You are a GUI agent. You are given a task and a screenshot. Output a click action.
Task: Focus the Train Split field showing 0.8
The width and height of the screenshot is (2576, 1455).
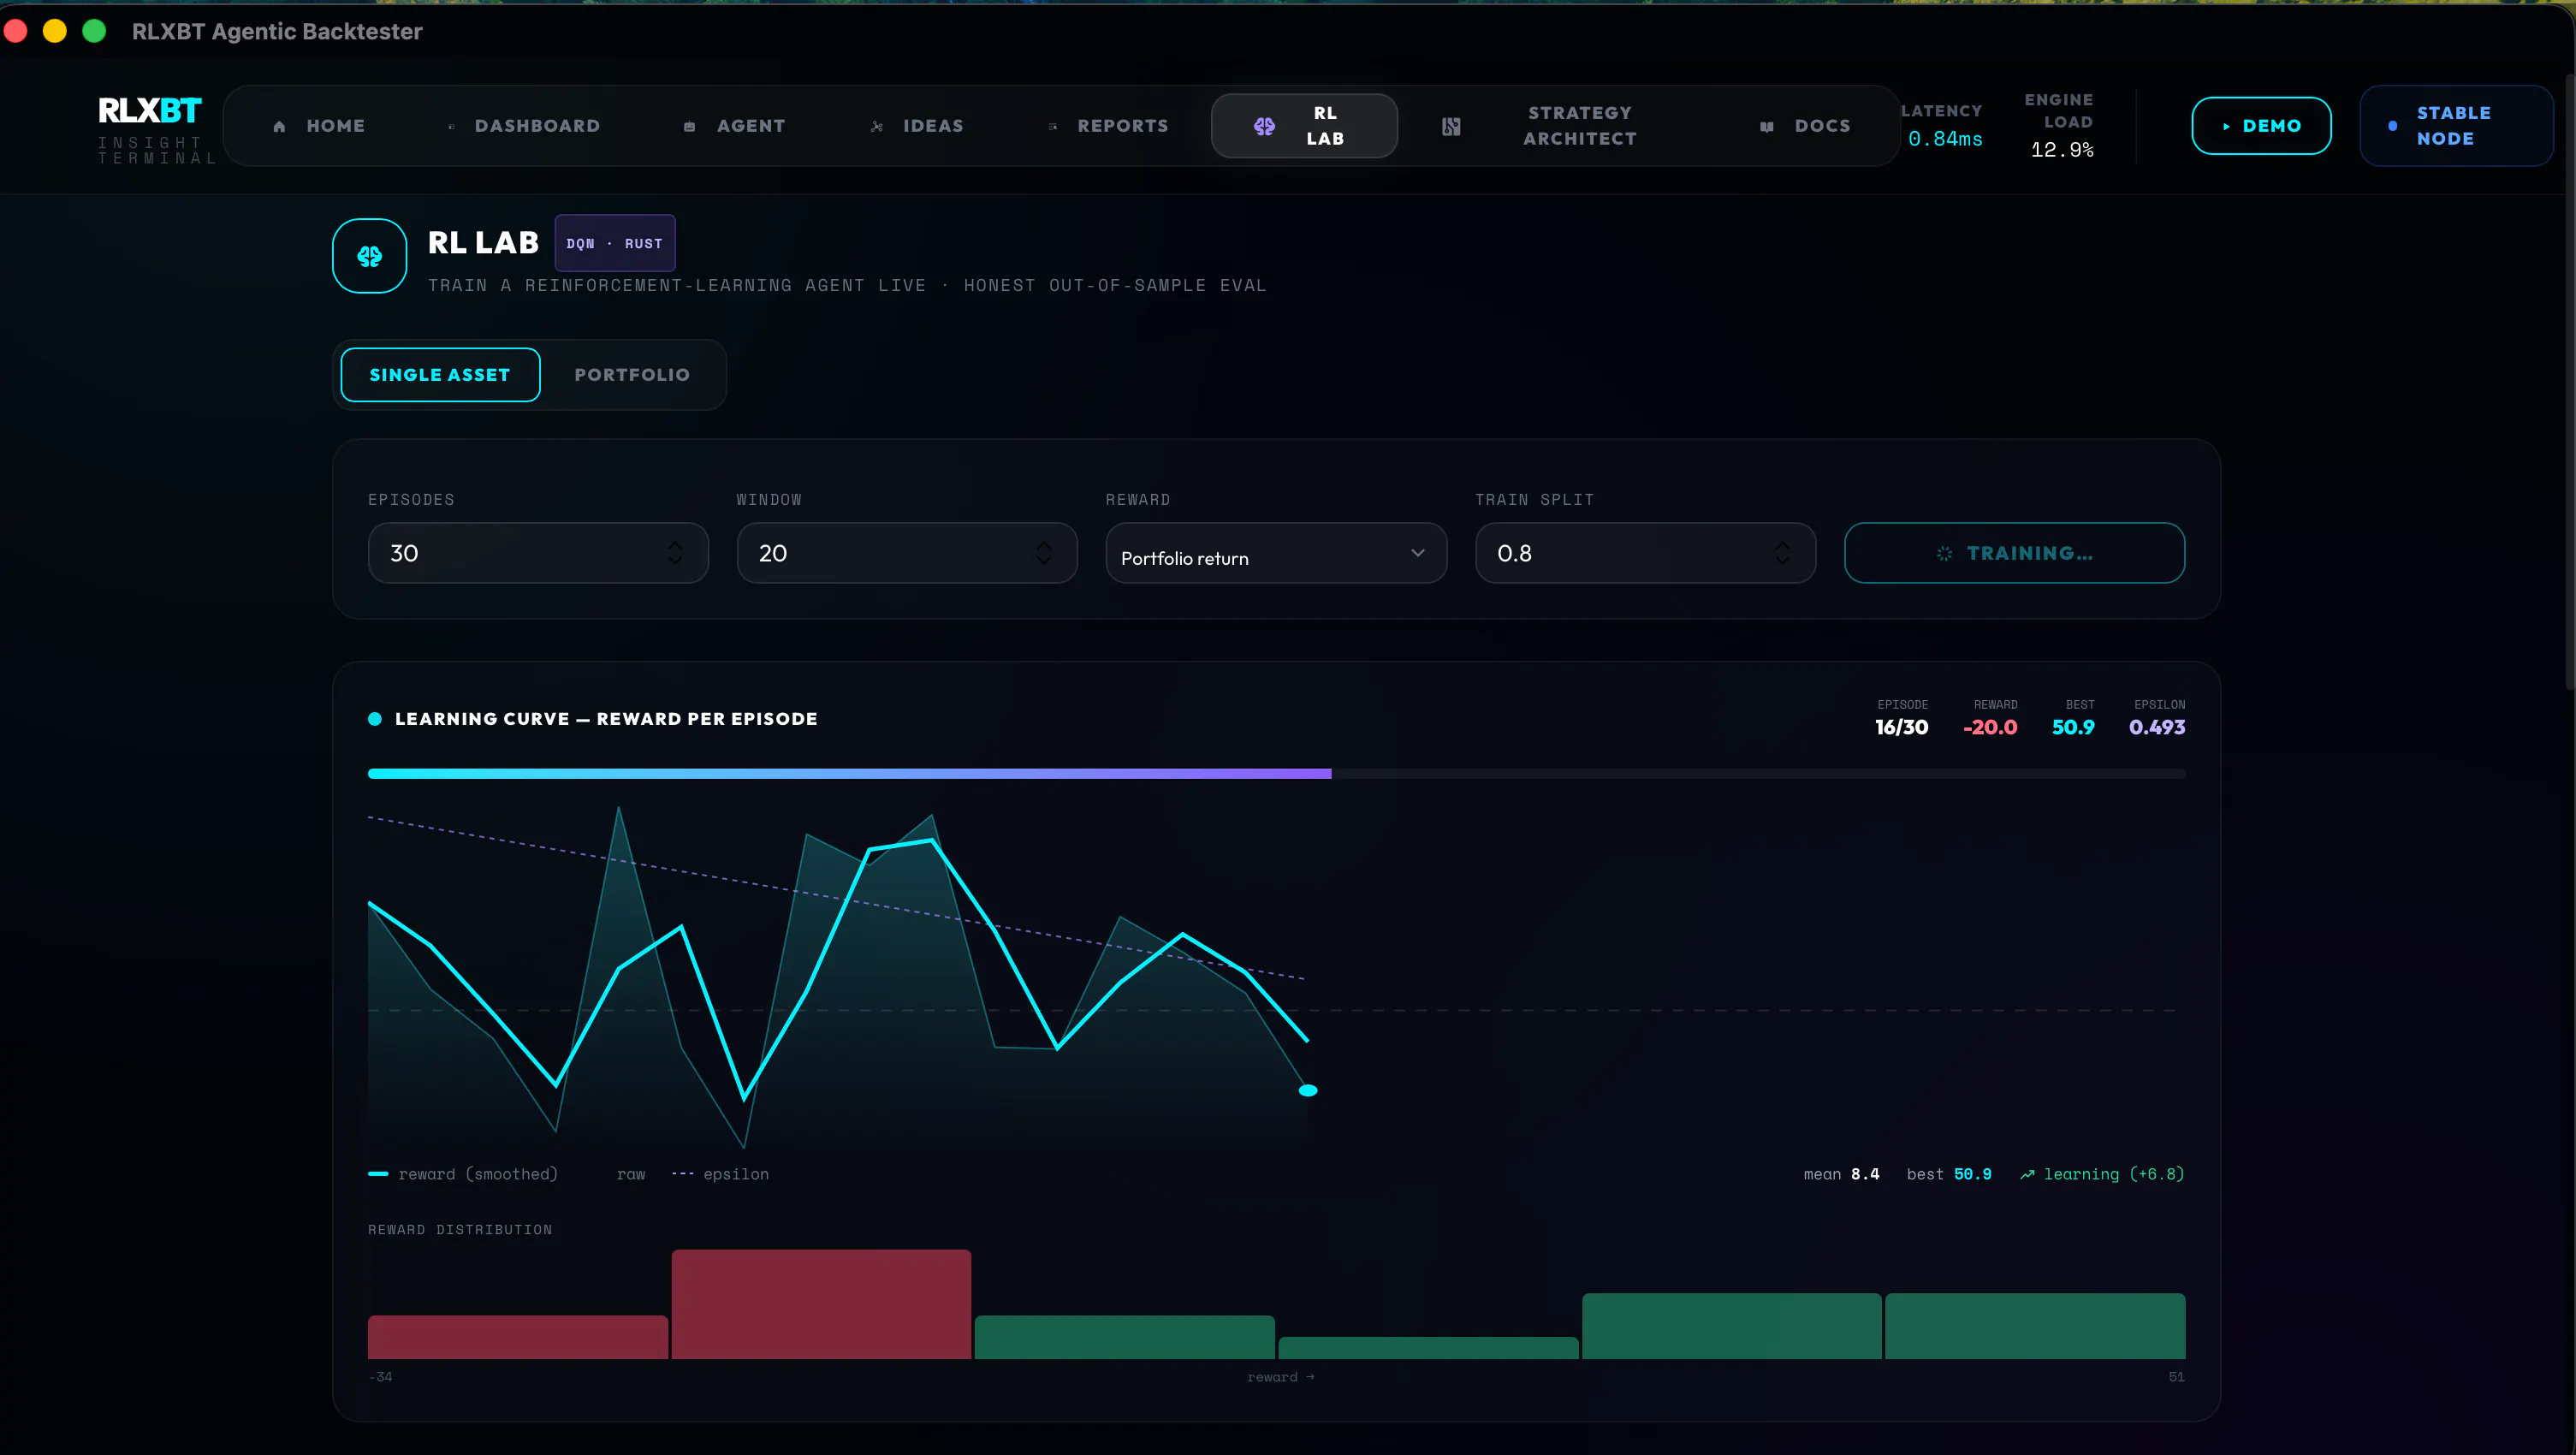(1645, 553)
